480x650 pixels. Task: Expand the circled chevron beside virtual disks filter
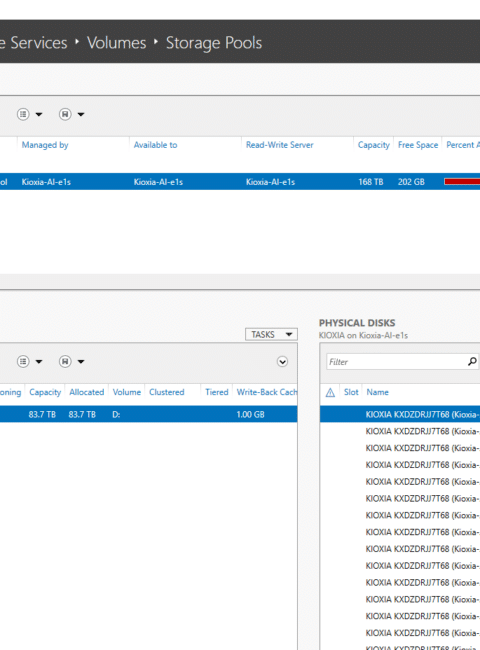[282, 362]
